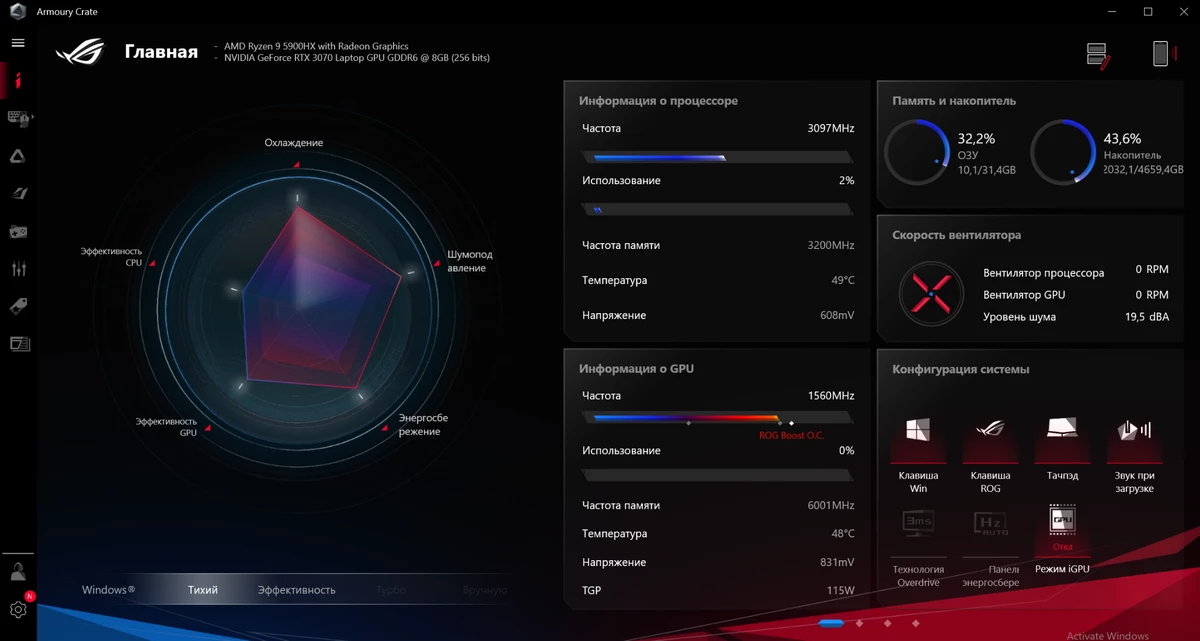Click the Охлаждение radar label

[294, 143]
